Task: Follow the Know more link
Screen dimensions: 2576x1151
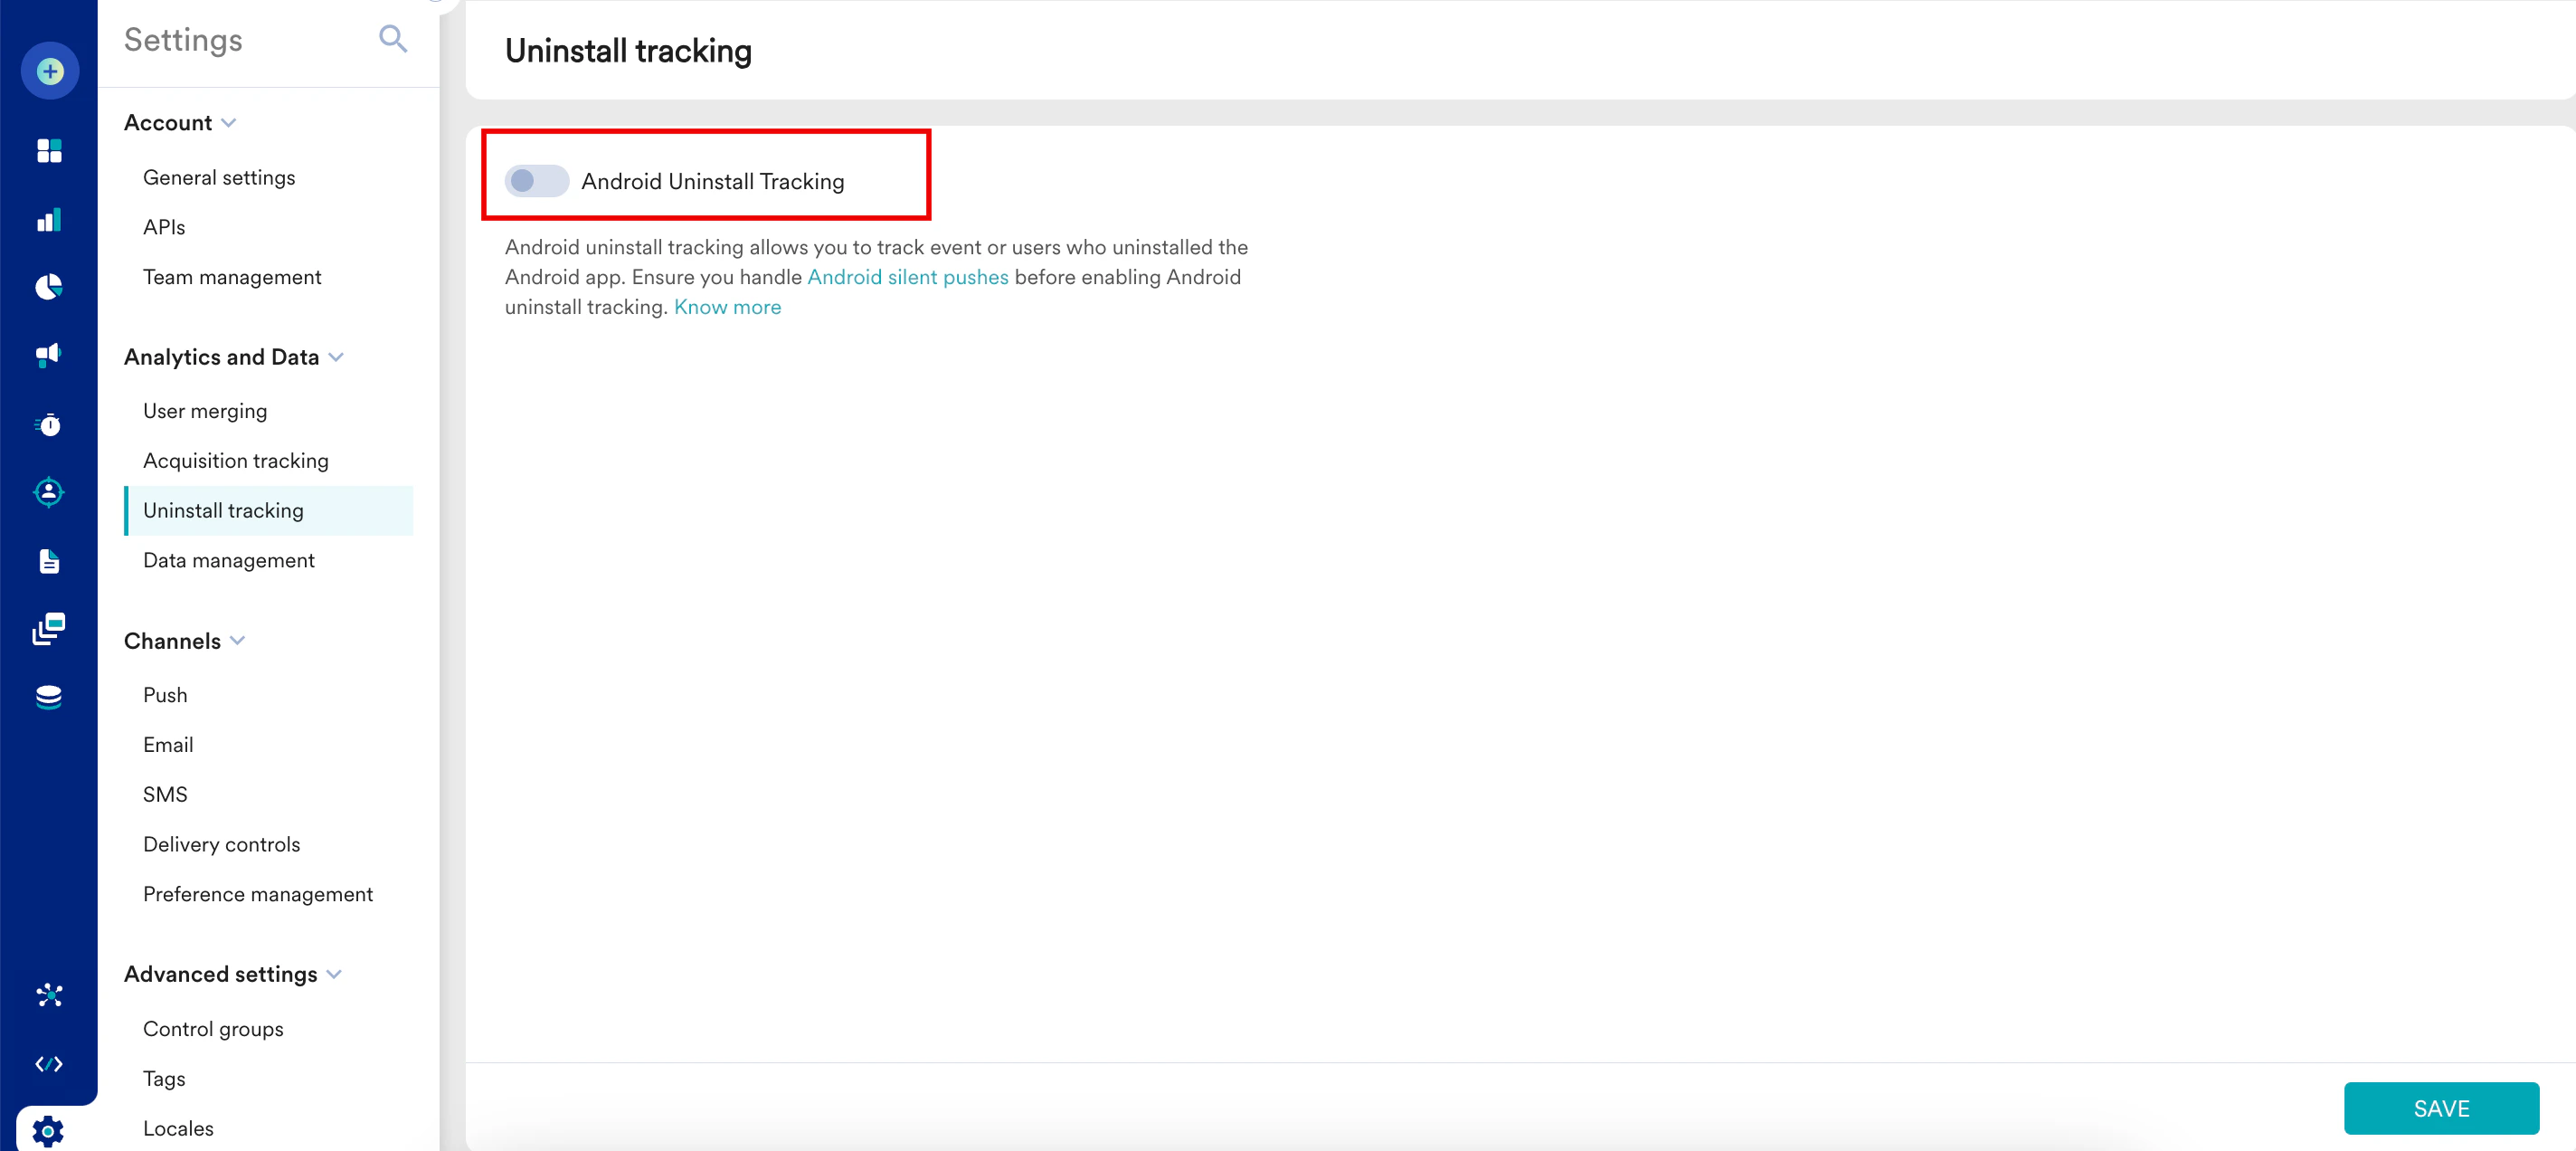Action: [x=727, y=307]
